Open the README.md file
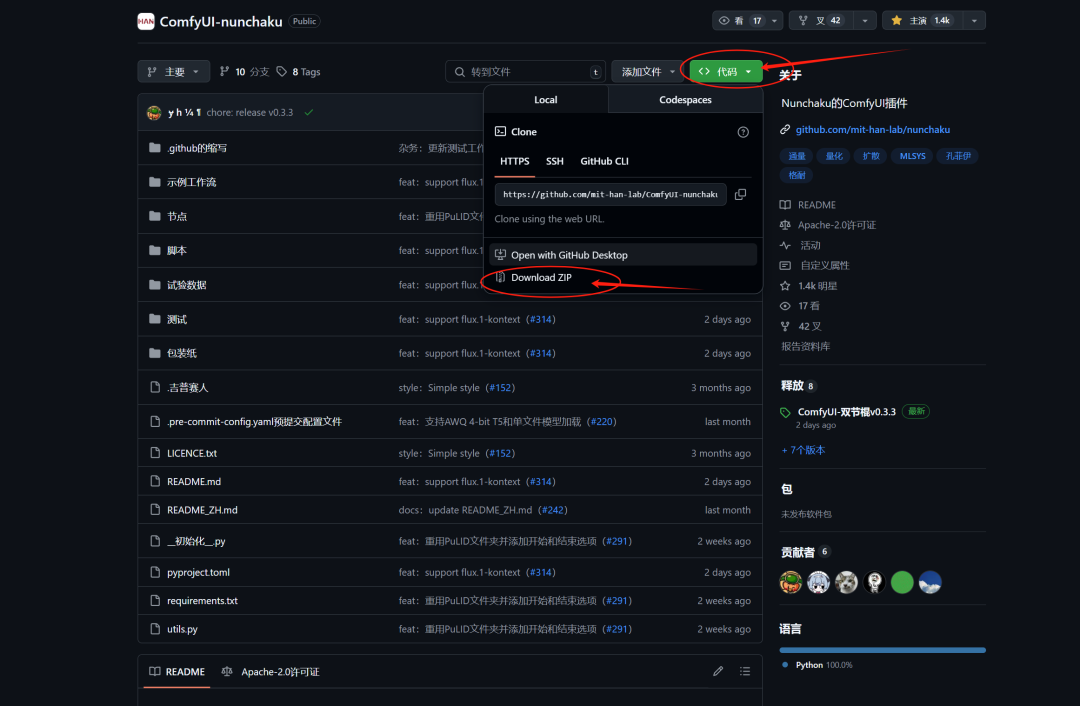1080x706 pixels. [194, 481]
